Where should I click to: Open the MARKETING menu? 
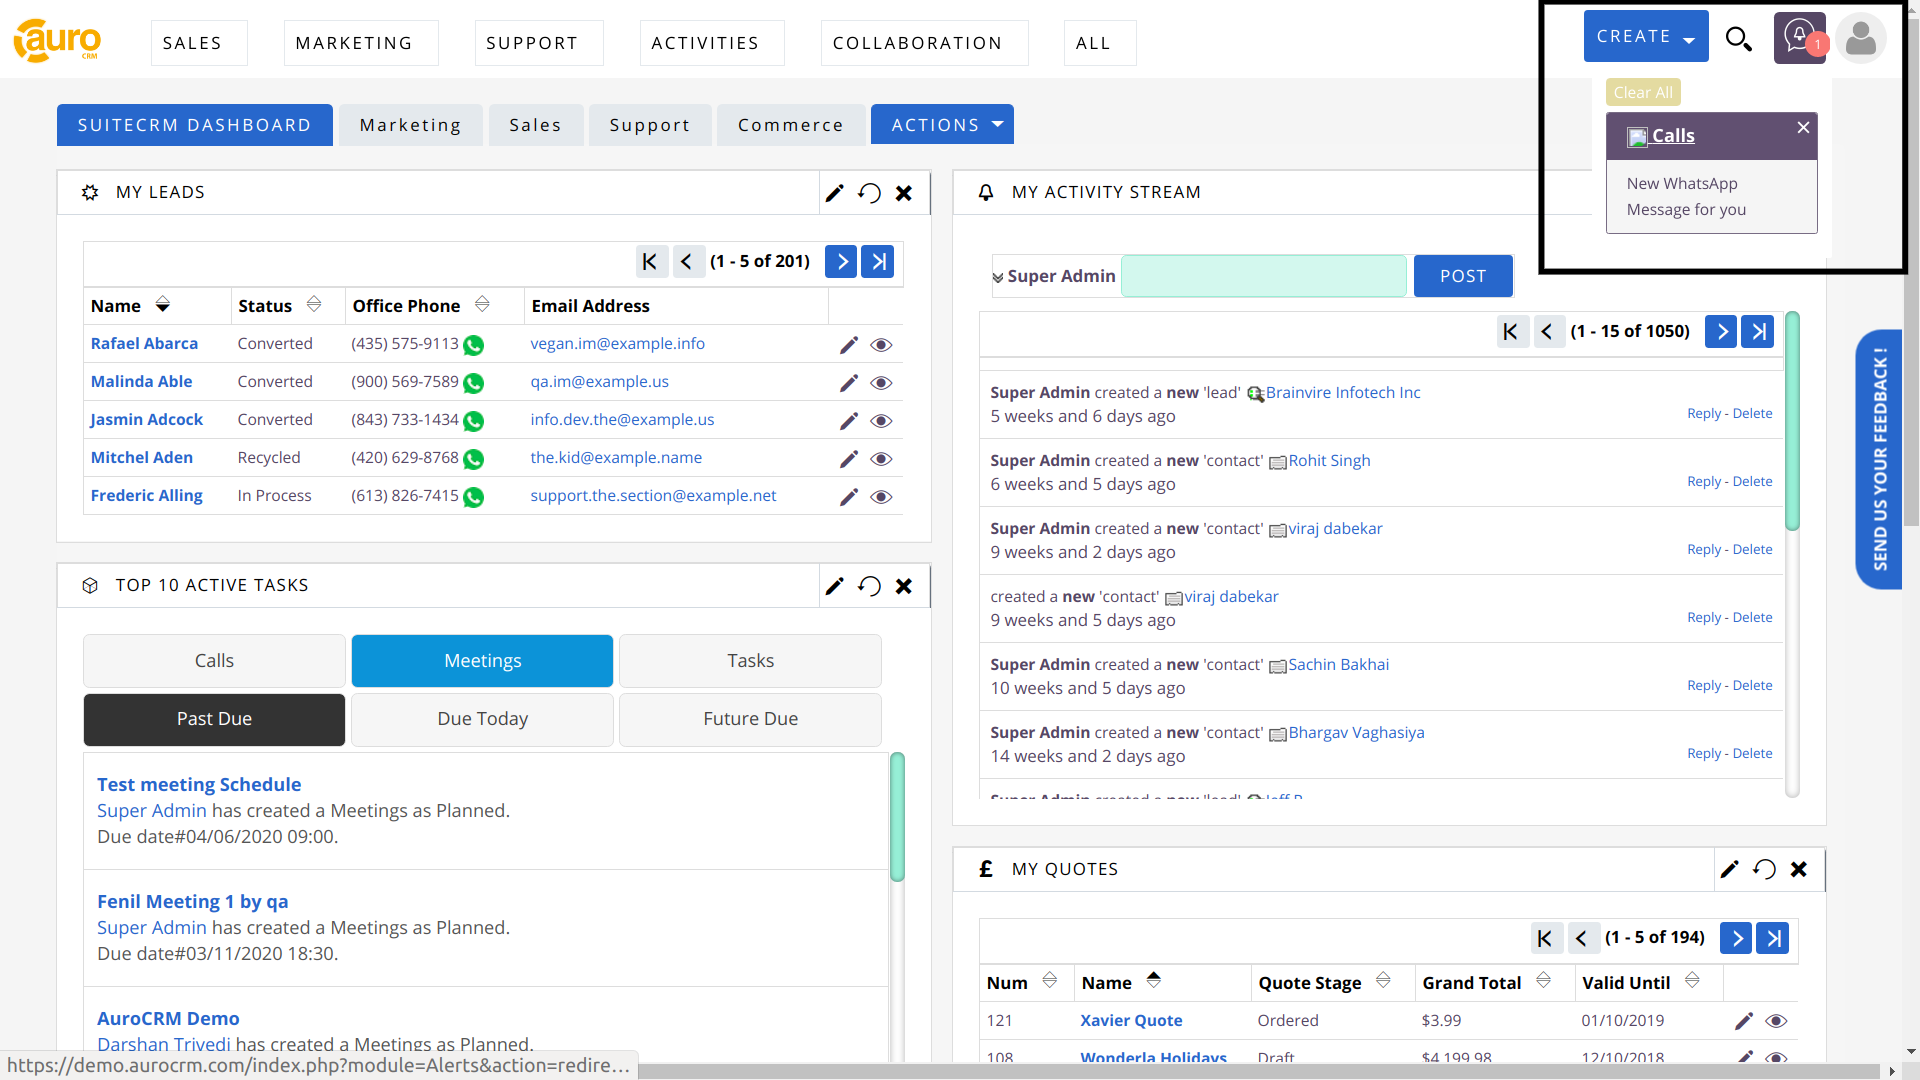(x=361, y=43)
